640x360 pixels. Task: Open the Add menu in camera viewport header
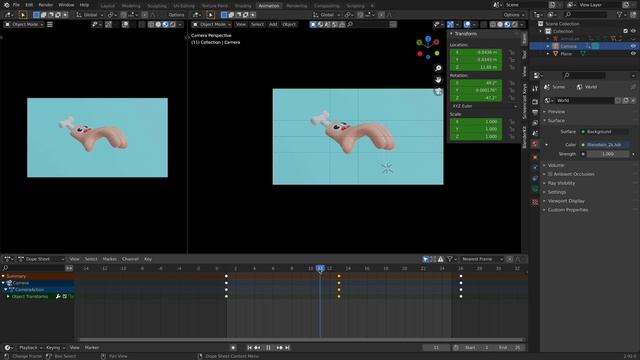(273, 24)
